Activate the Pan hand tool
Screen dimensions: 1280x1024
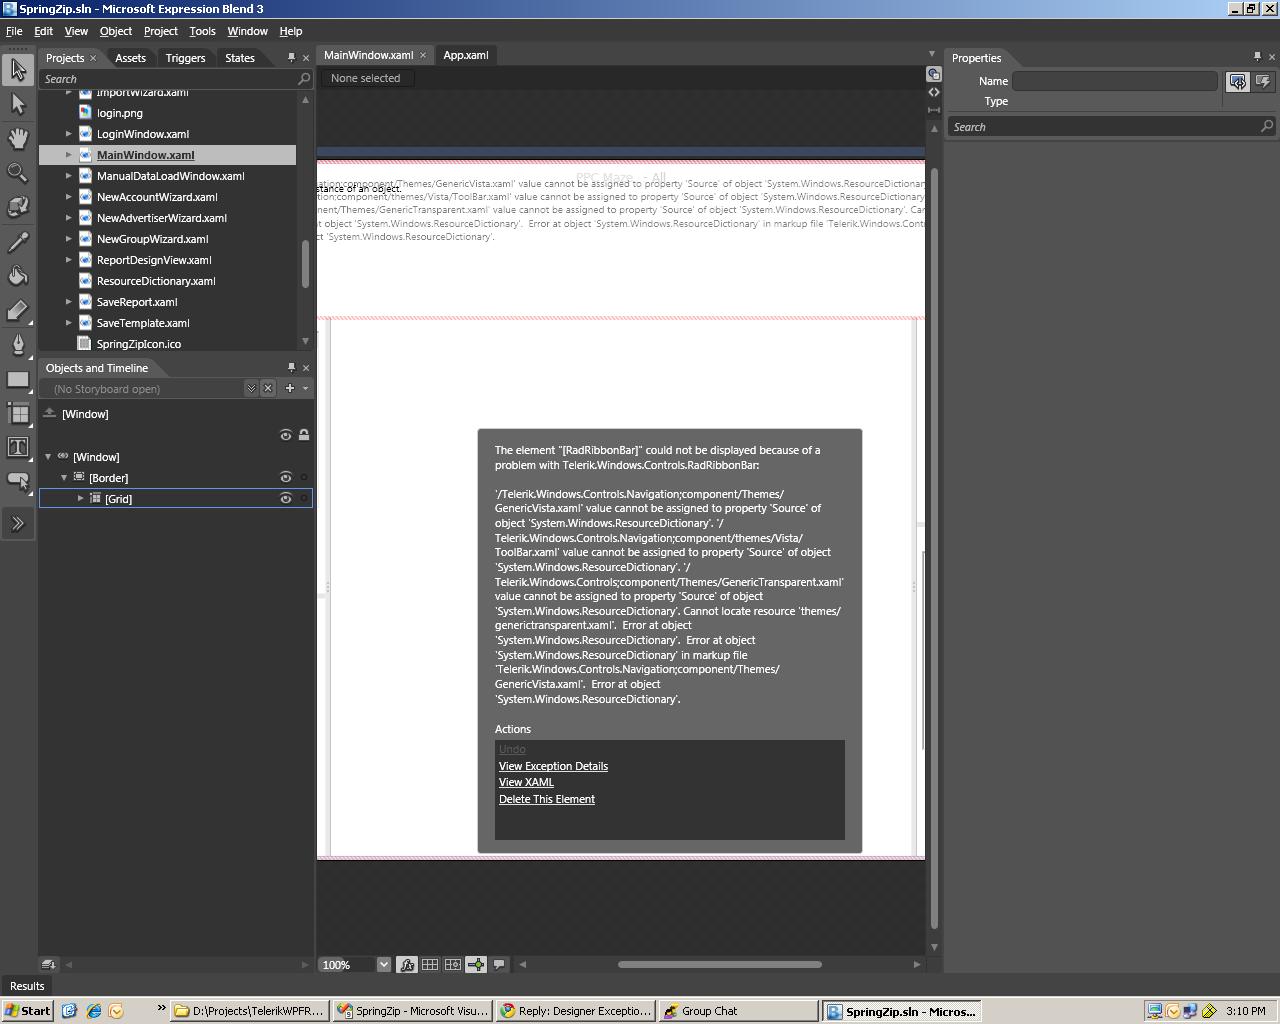click(18, 138)
